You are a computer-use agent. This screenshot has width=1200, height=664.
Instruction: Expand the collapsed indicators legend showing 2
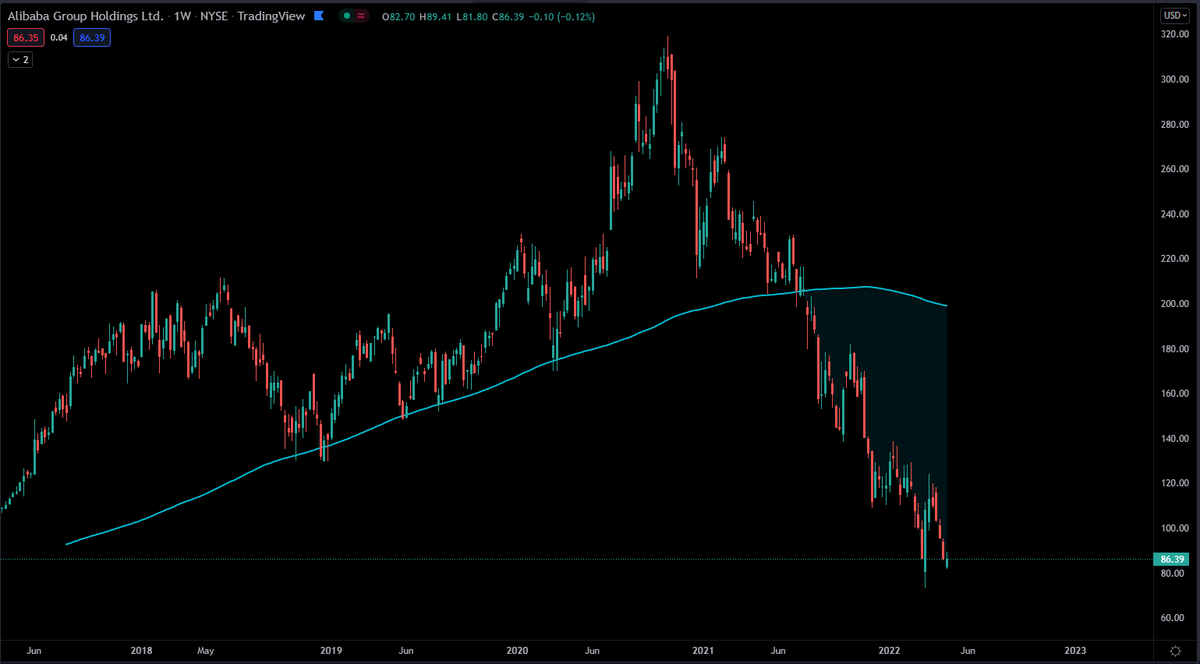21,60
